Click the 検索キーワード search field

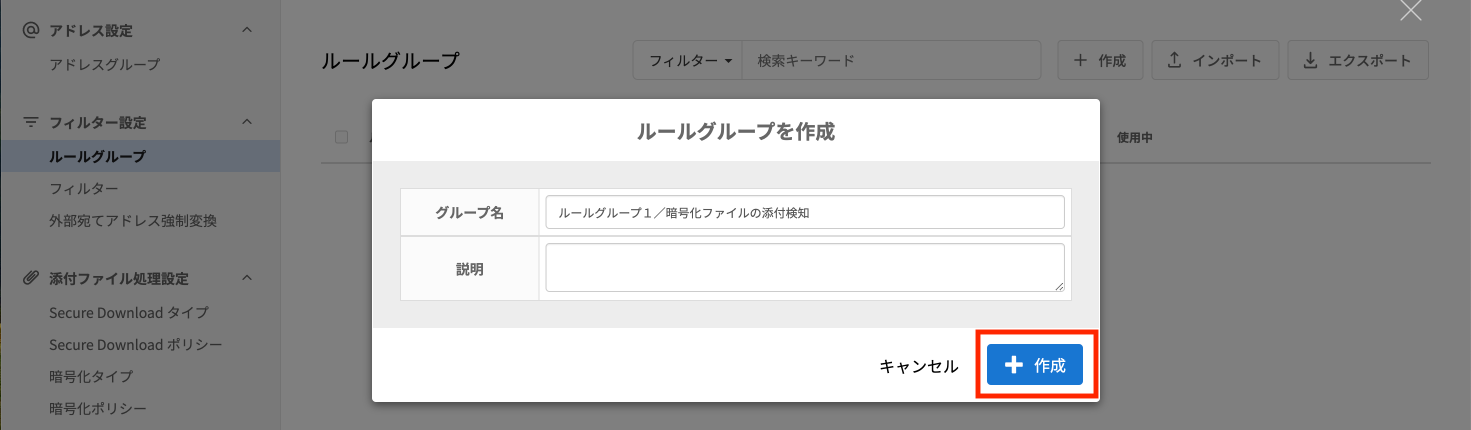[892, 61]
